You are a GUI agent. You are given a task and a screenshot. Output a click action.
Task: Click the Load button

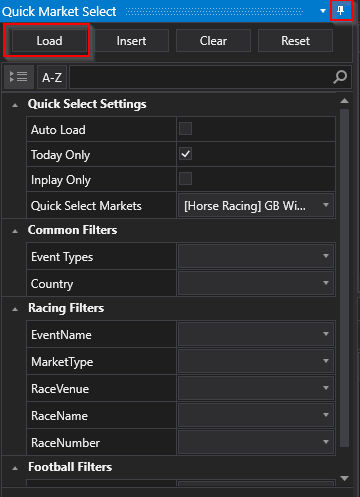[49, 41]
